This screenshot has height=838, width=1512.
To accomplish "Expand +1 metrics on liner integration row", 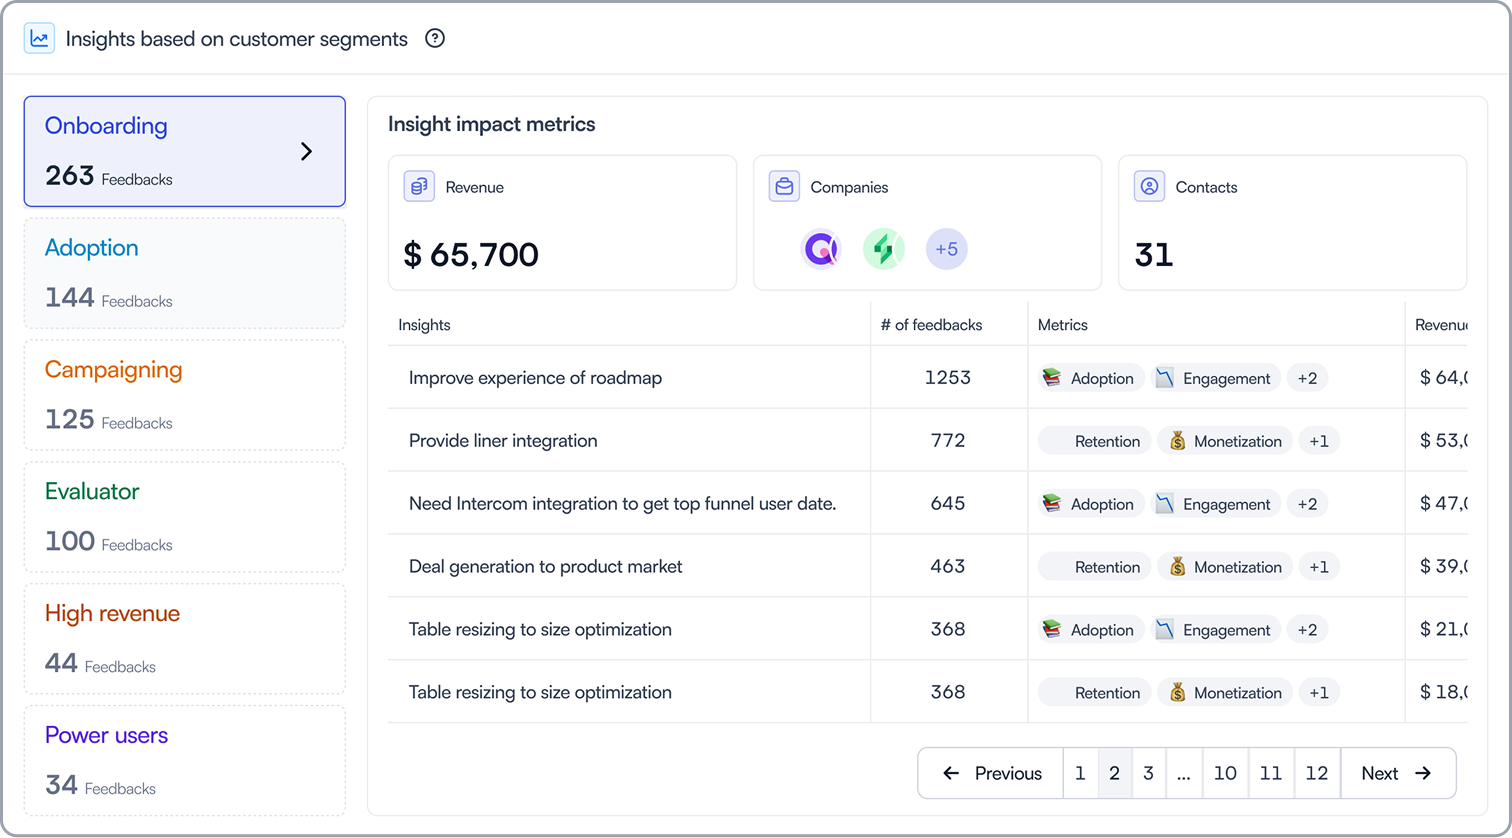I will click(x=1319, y=441).
